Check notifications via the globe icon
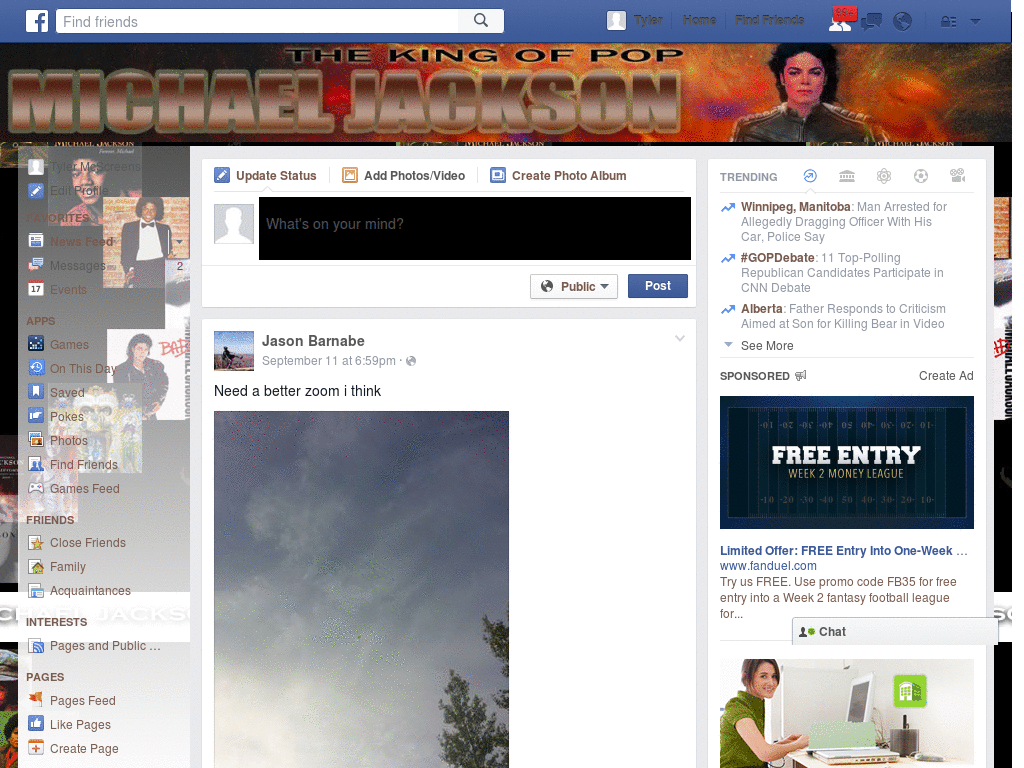Image resolution: width=1024 pixels, height=768 pixels. pyautogui.click(x=902, y=19)
